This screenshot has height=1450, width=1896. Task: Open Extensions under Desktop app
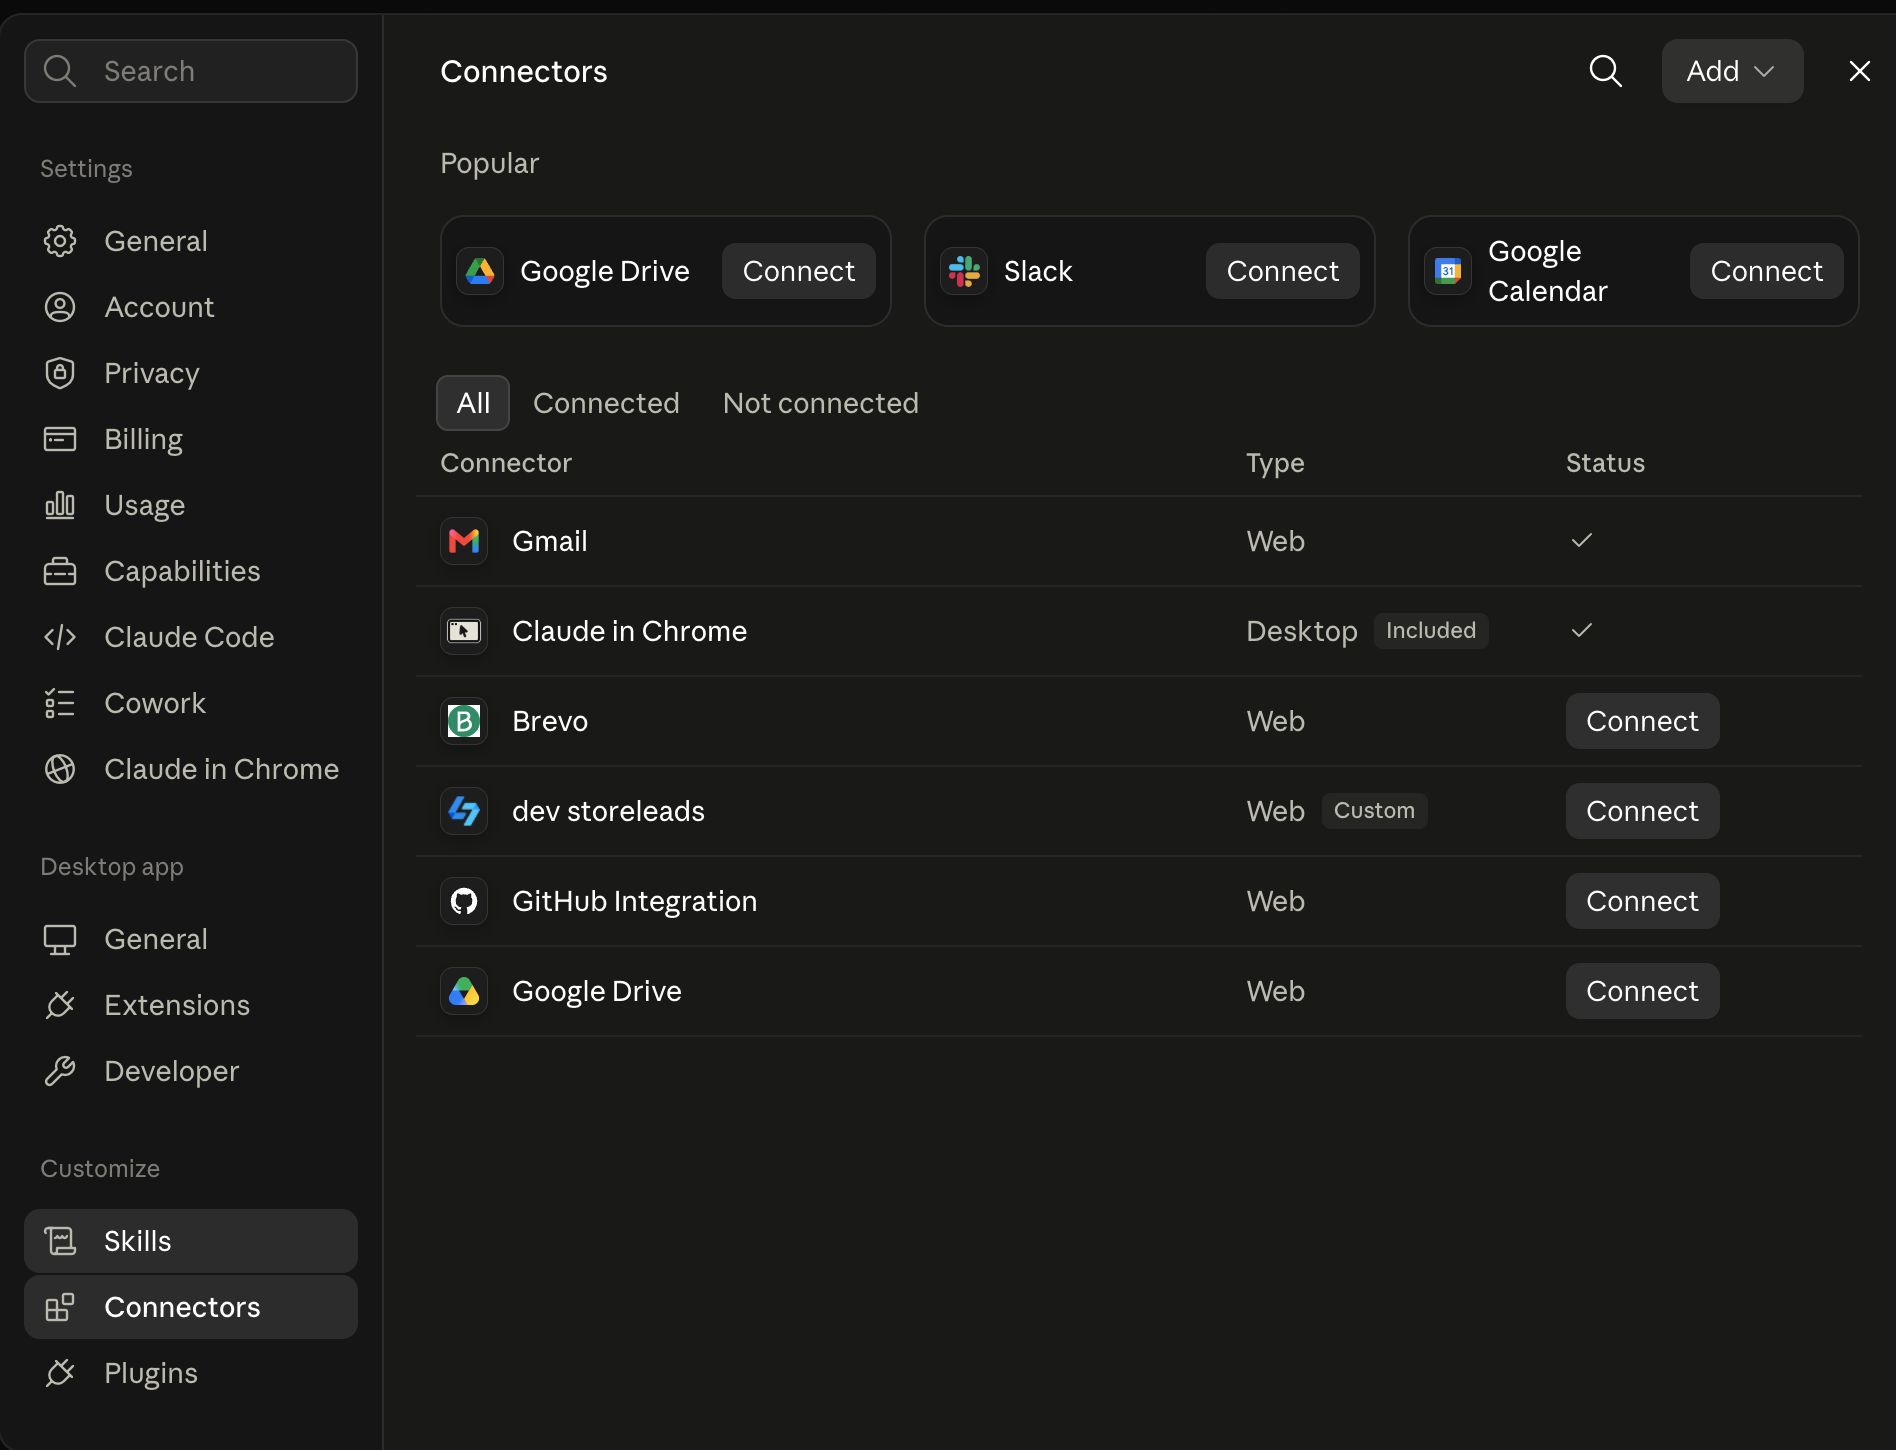pos(191,1005)
